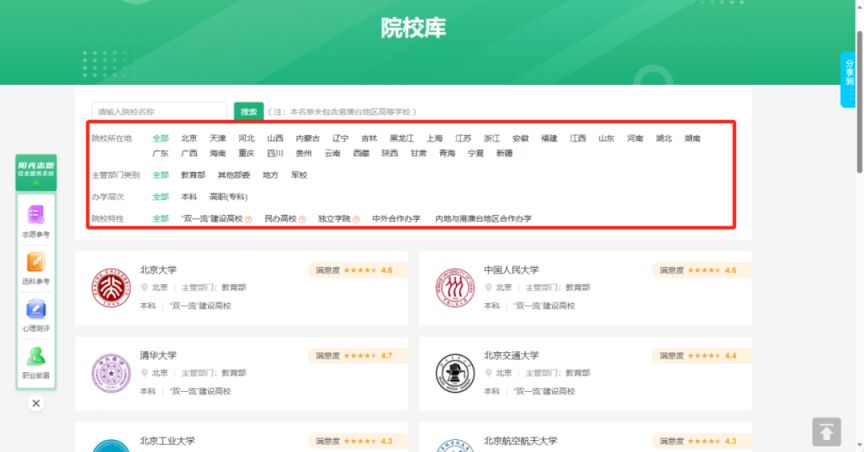864x452 pixels.
Task: Click the green 搜索 button
Action: pyautogui.click(x=249, y=111)
